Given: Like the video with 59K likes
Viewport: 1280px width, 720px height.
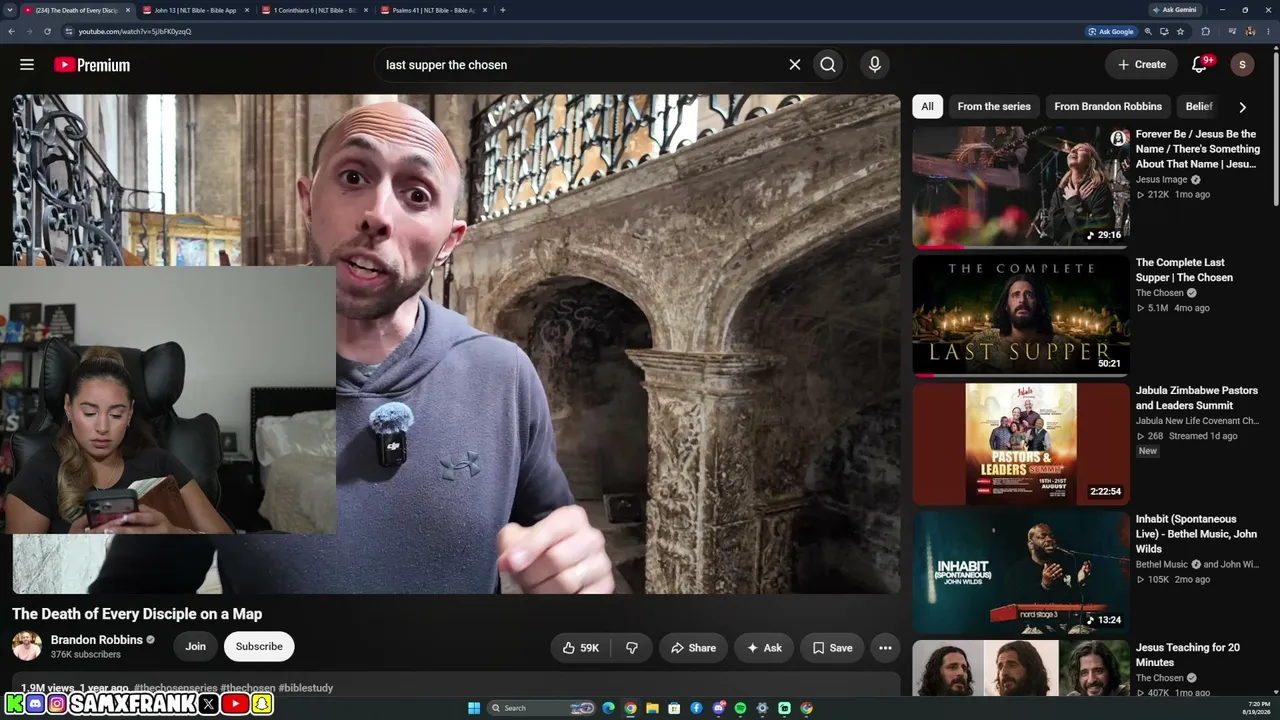Looking at the screenshot, I should point(581,648).
